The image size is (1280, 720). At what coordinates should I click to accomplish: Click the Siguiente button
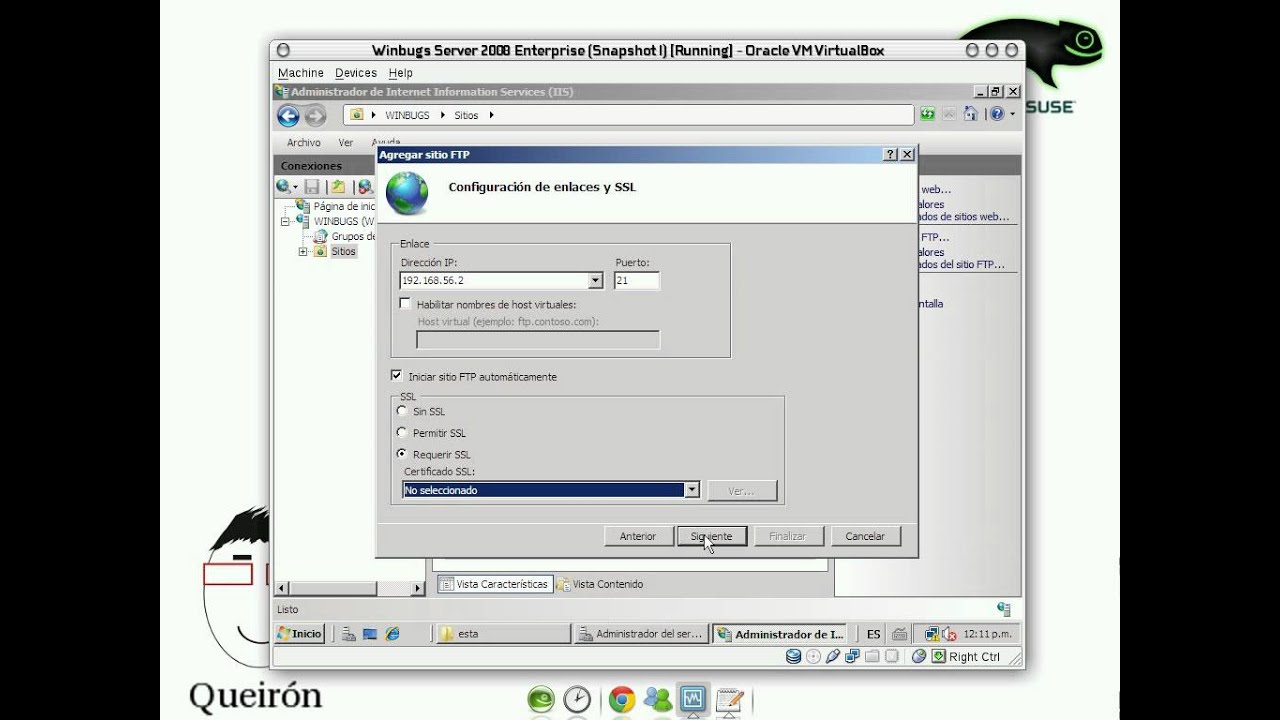[x=711, y=536]
